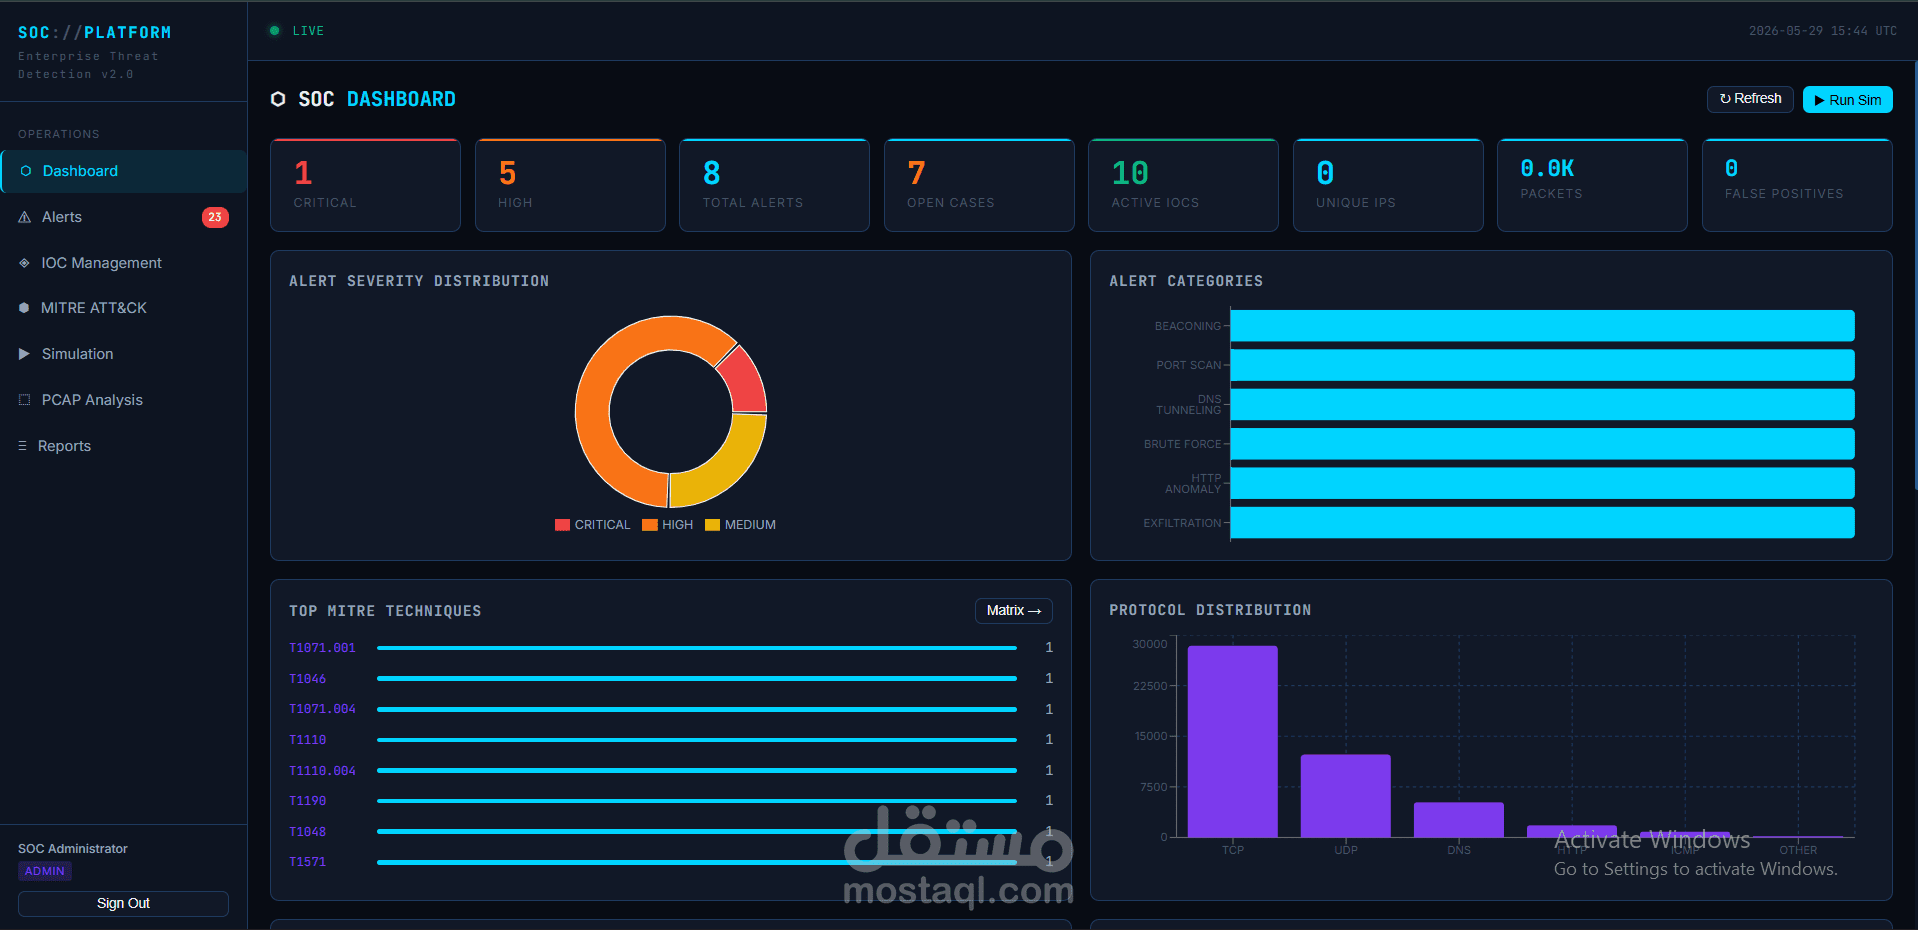Click the FALSE POSITIVES stat card
The width and height of the screenshot is (1918, 930).
(x=1797, y=185)
